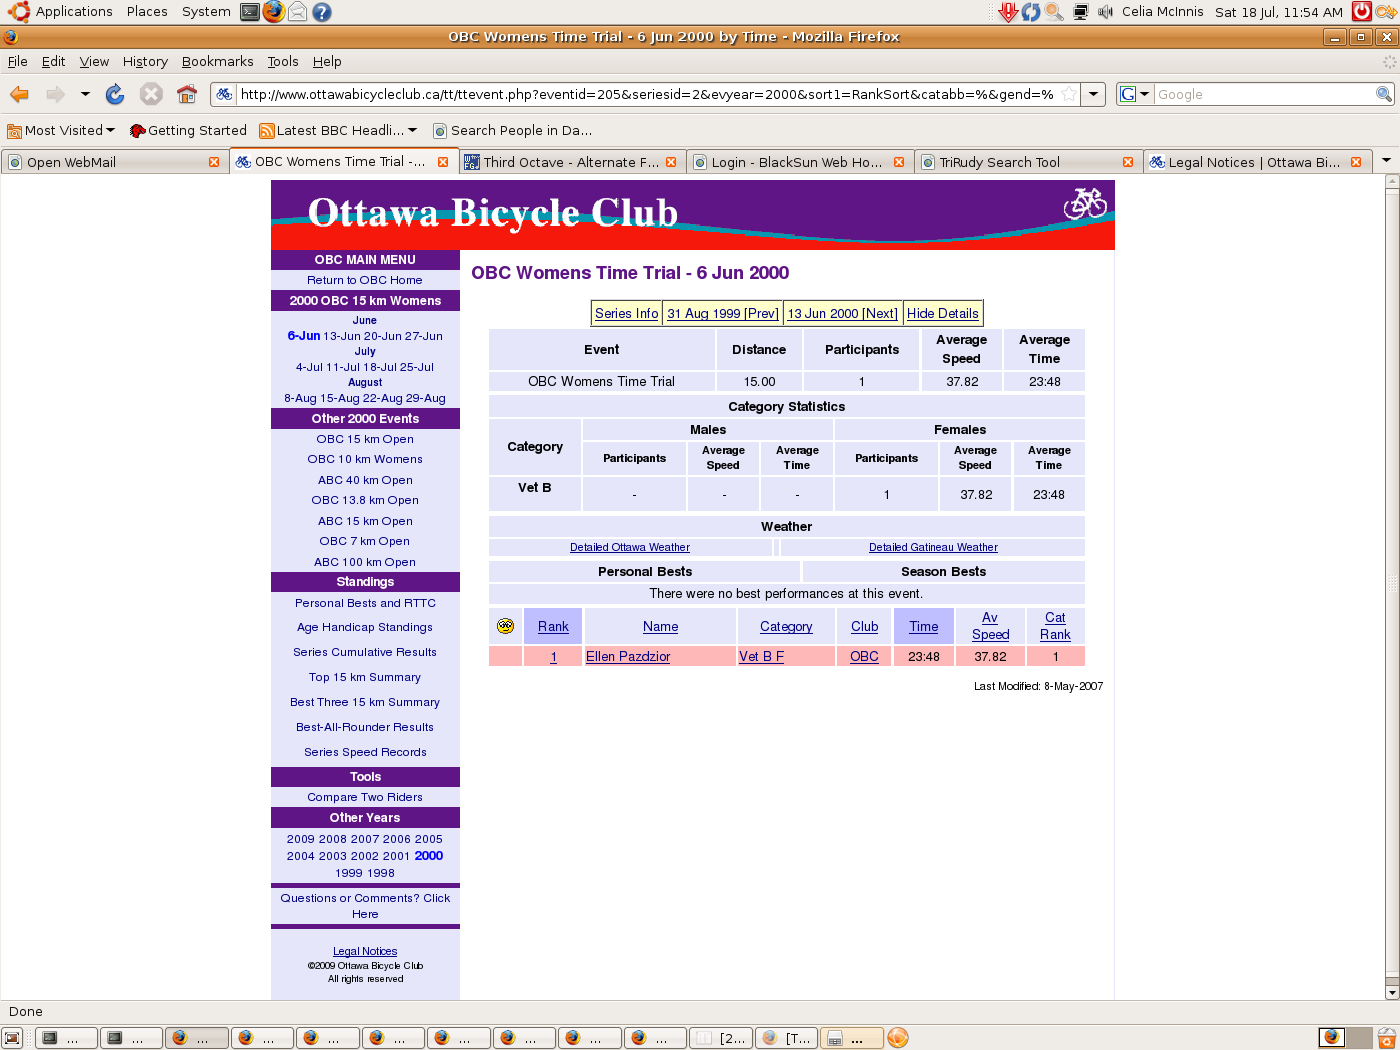Click the browser Back arrow button
The image size is (1400, 1050).
(19, 94)
